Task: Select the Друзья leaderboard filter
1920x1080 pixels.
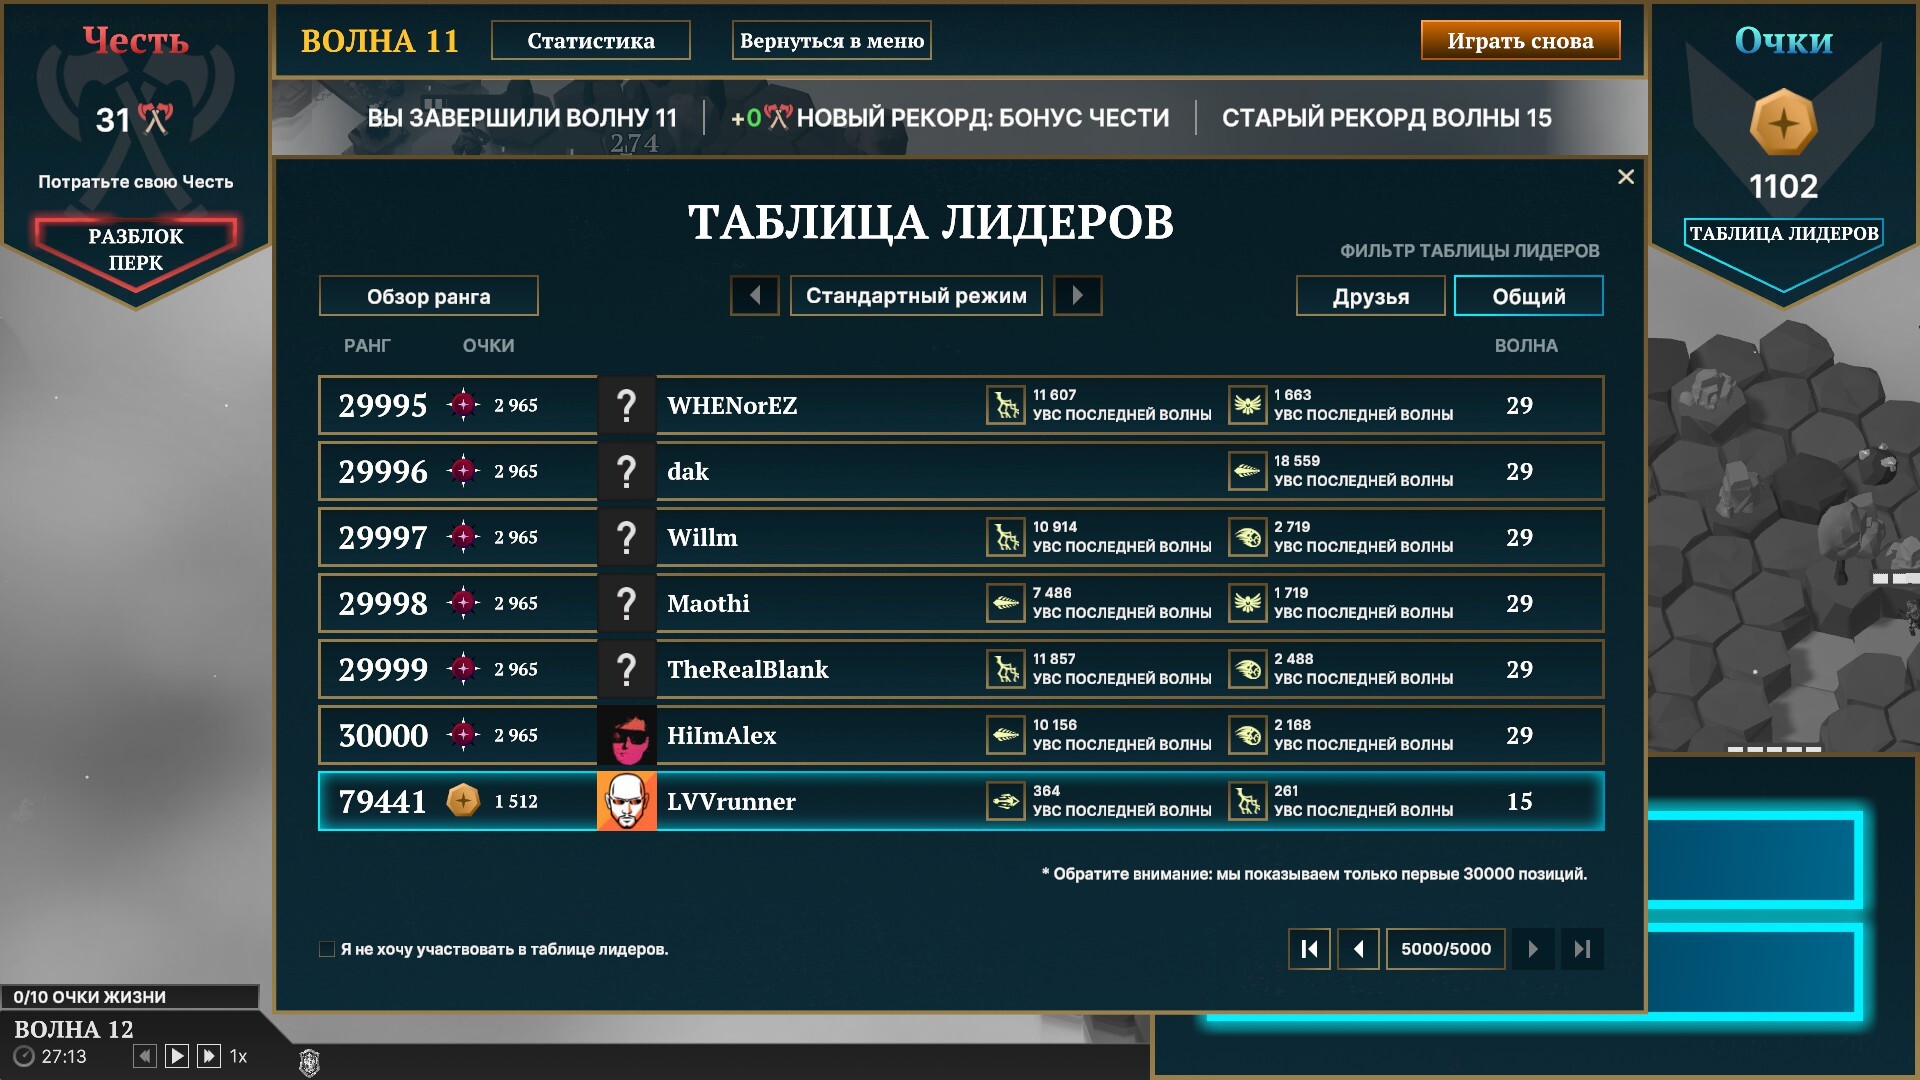Action: (1370, 296)
